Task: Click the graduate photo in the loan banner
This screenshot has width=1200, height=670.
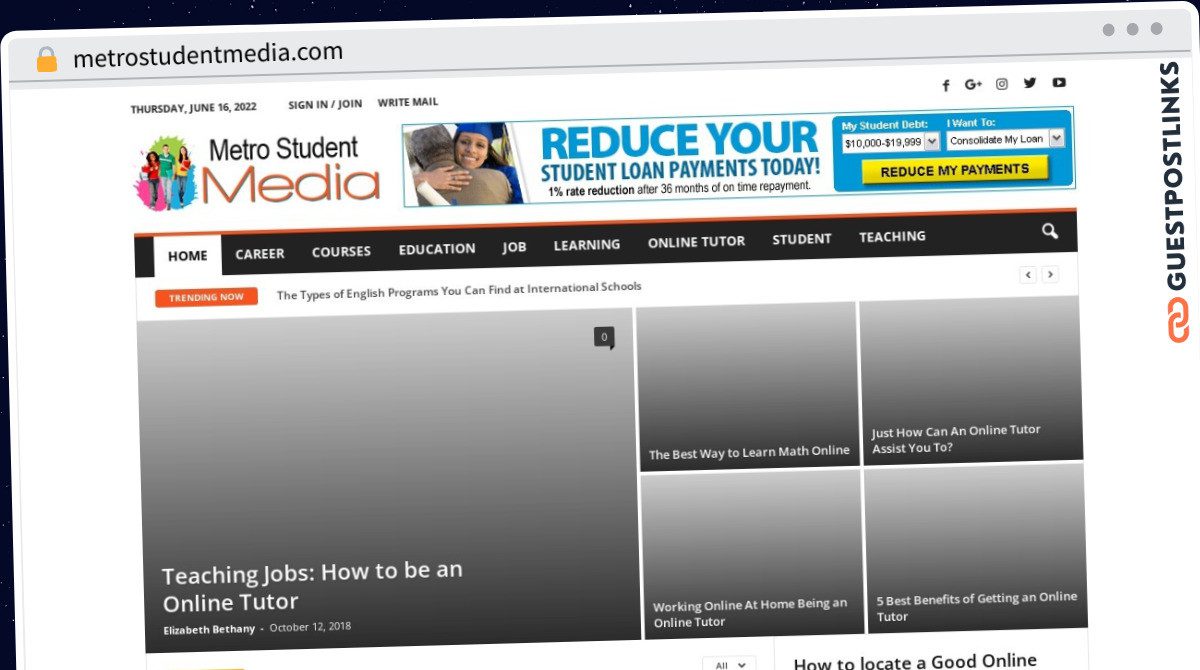Action: (467, 164)
